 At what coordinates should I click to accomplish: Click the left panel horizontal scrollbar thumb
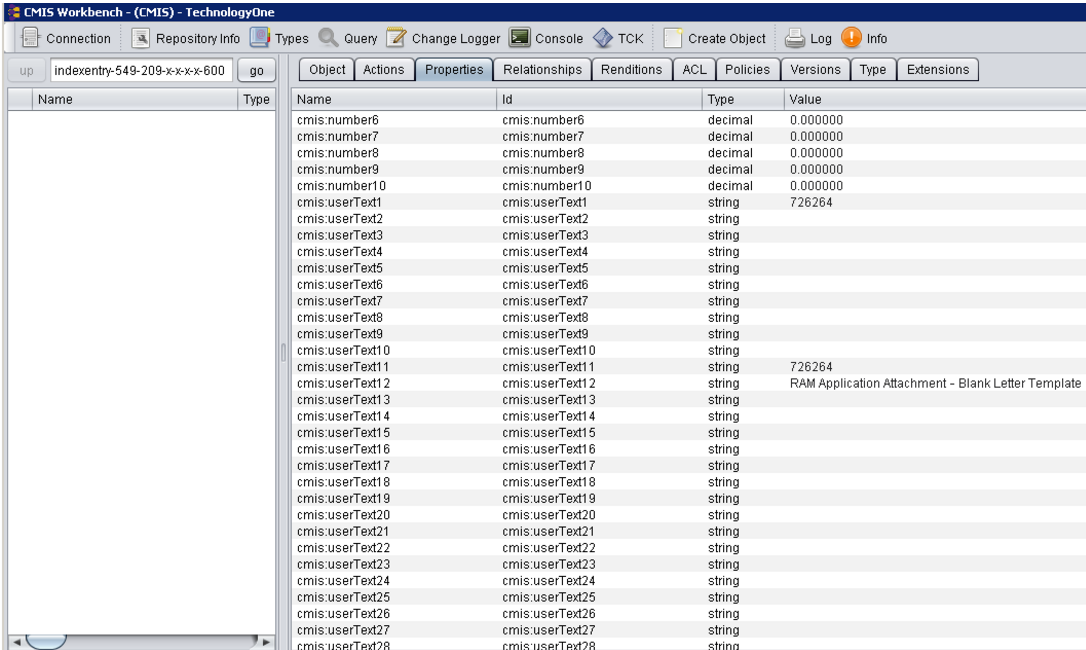coord(46,642)
